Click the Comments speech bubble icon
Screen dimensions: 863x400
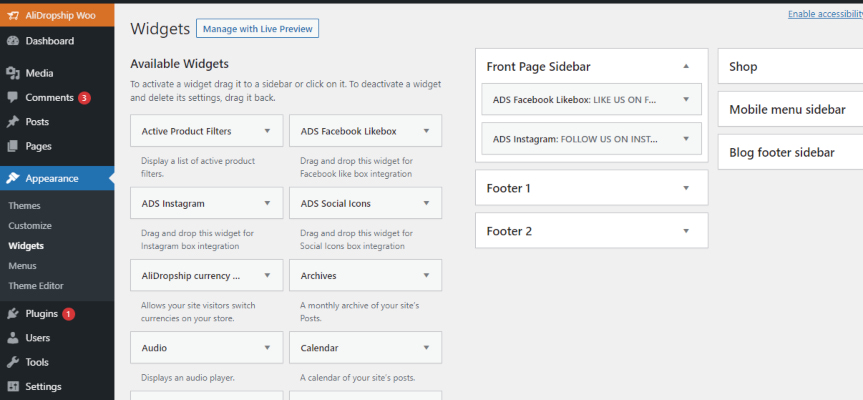[13, 98]
